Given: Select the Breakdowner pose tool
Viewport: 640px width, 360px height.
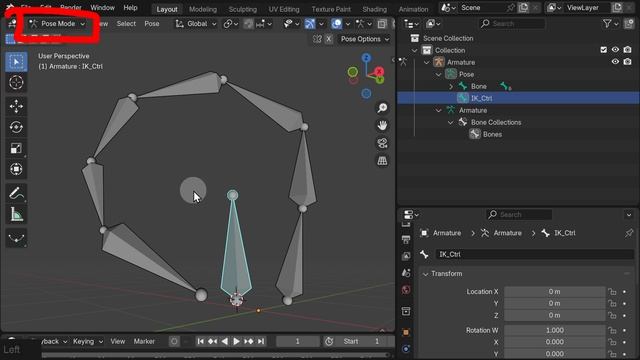Looking at the screenshot, I should pos(16,238).
